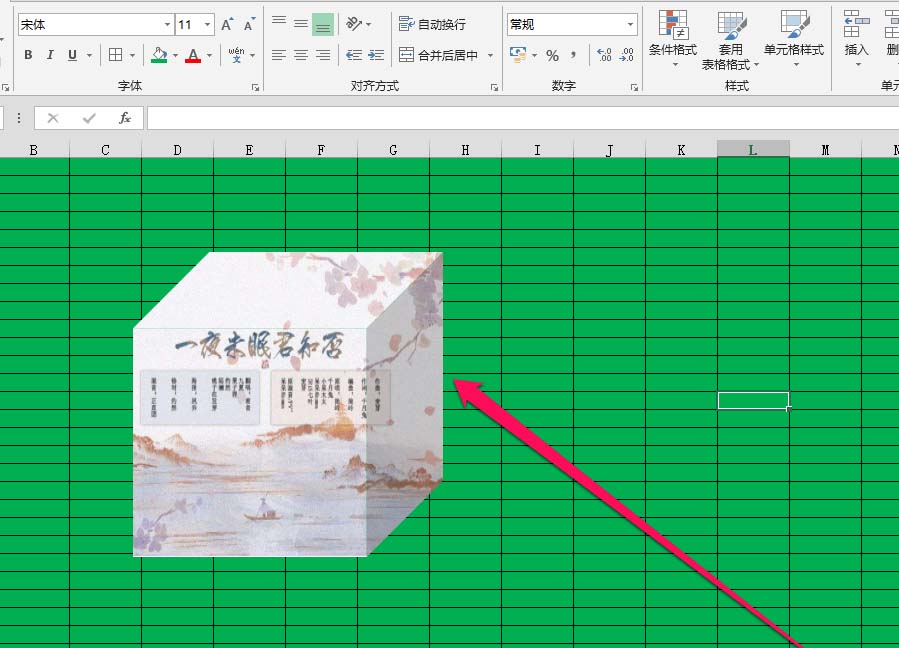Toggle underline formatting
Image resolution: width=899 pixels, height=648 pixels.
coord(70,55)
